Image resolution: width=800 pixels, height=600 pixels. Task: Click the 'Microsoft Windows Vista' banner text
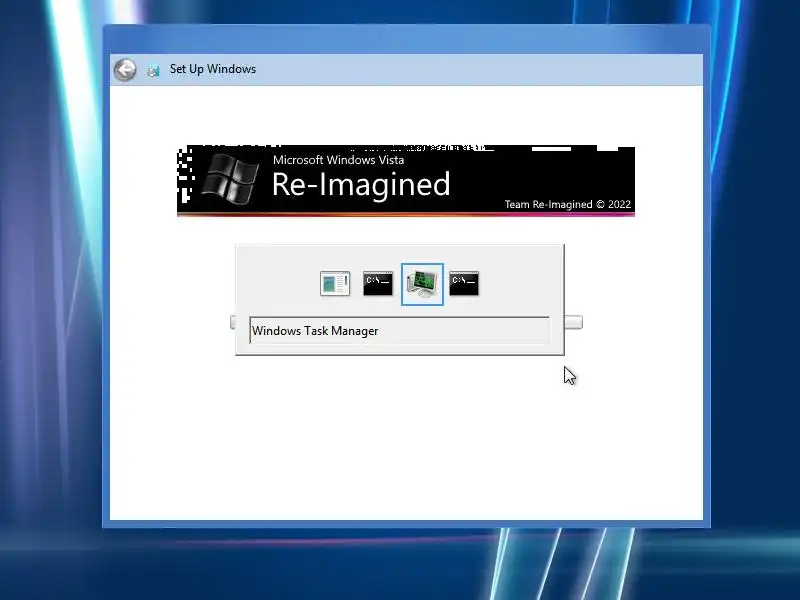(338, 160)
